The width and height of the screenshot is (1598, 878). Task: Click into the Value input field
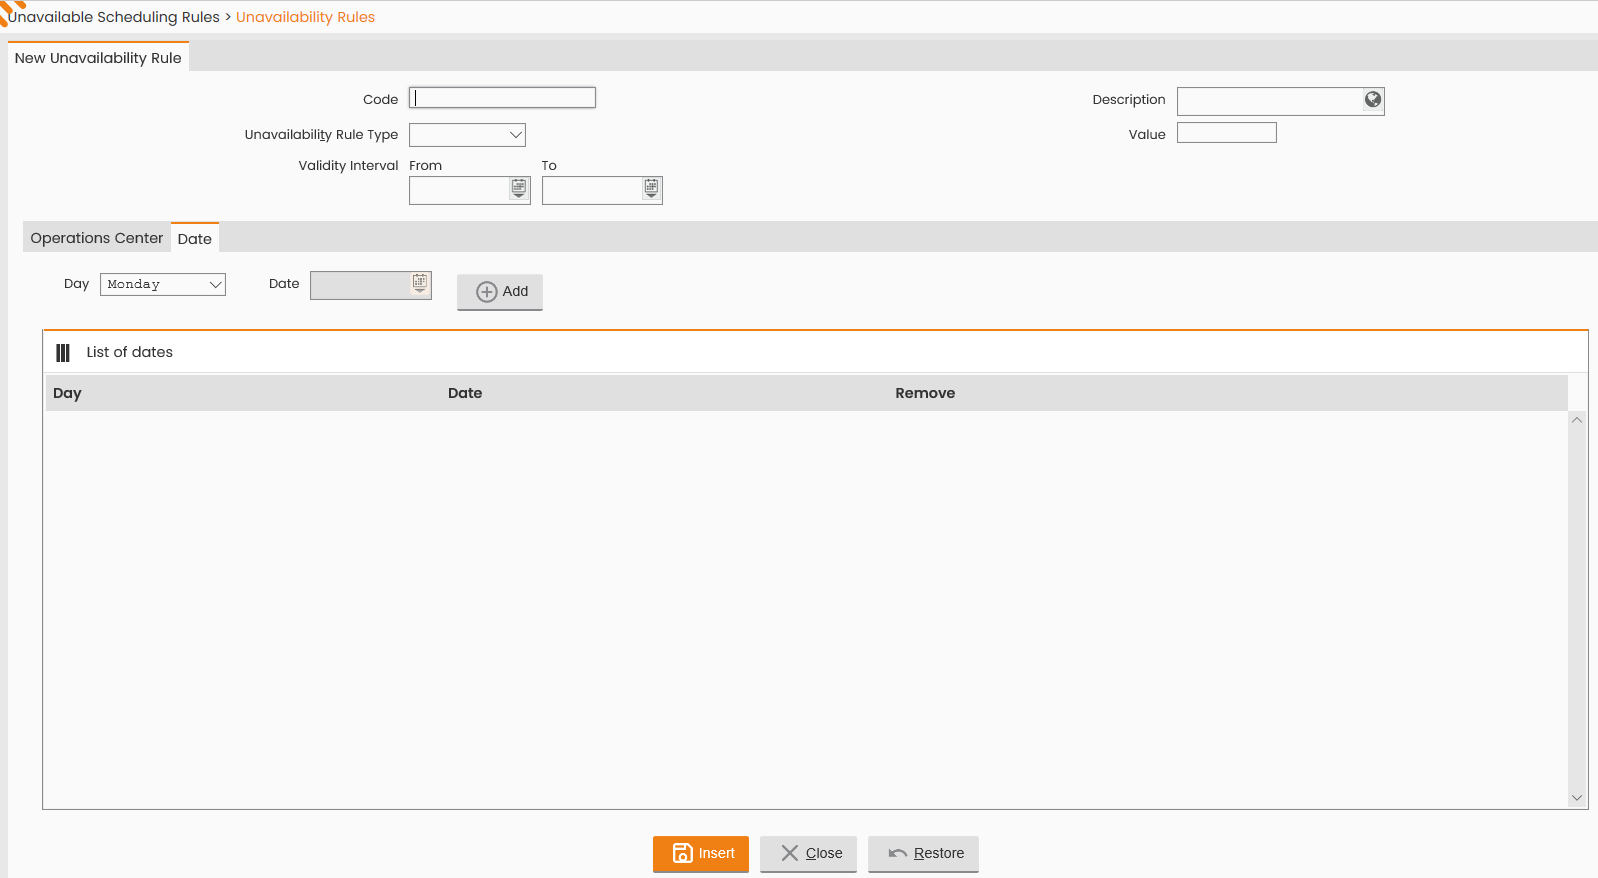coord(1227,133)
